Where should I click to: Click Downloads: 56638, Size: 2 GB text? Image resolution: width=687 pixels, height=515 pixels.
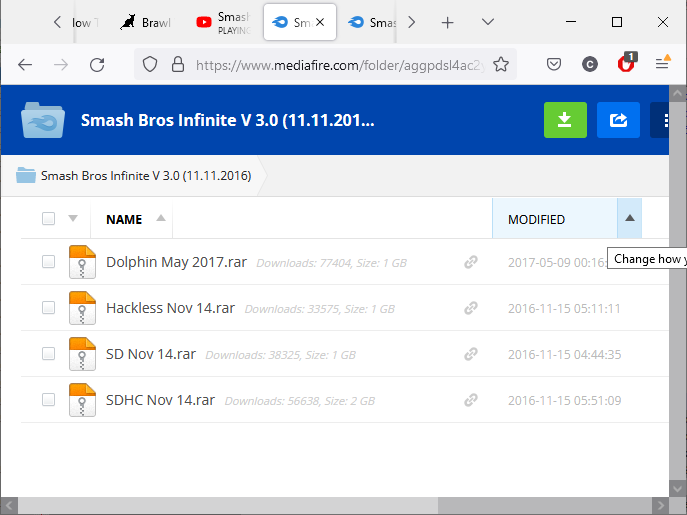[x=300, y=401]
